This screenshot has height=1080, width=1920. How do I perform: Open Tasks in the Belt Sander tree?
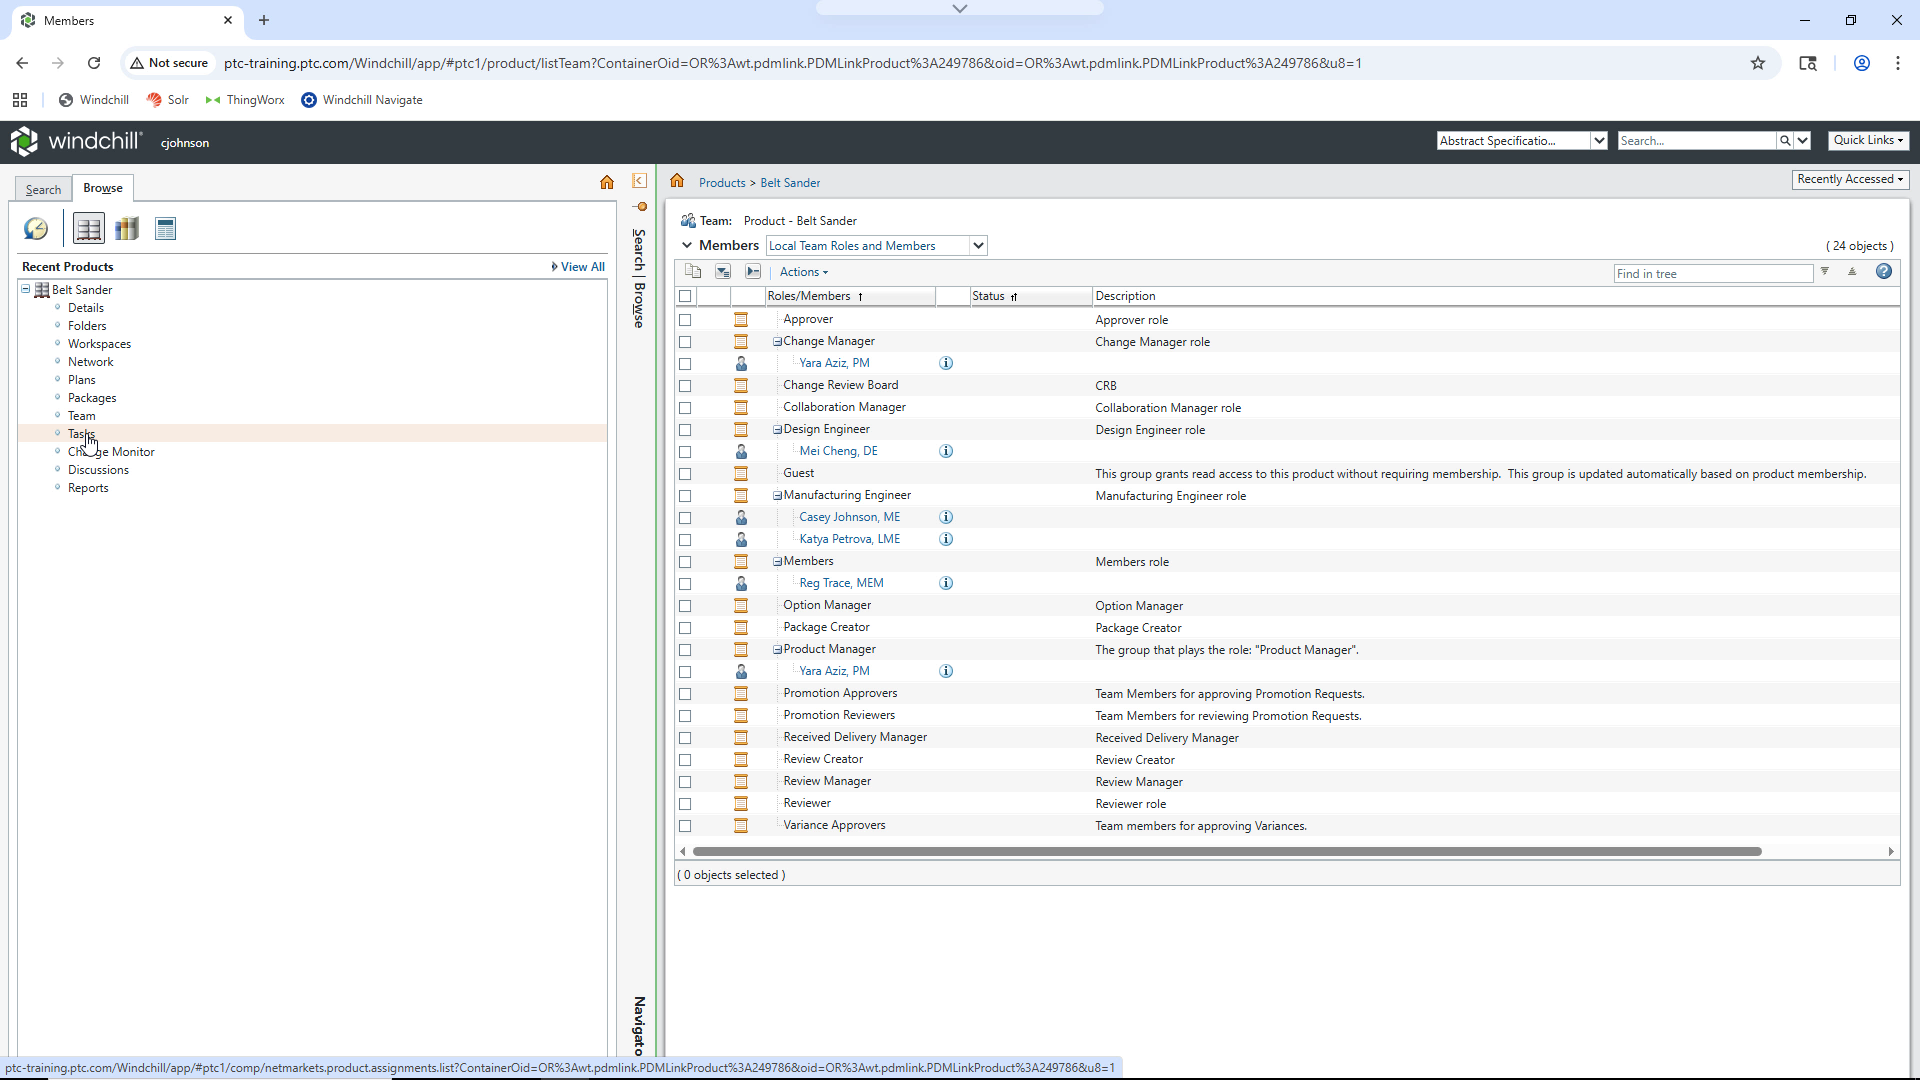point(81,434)
